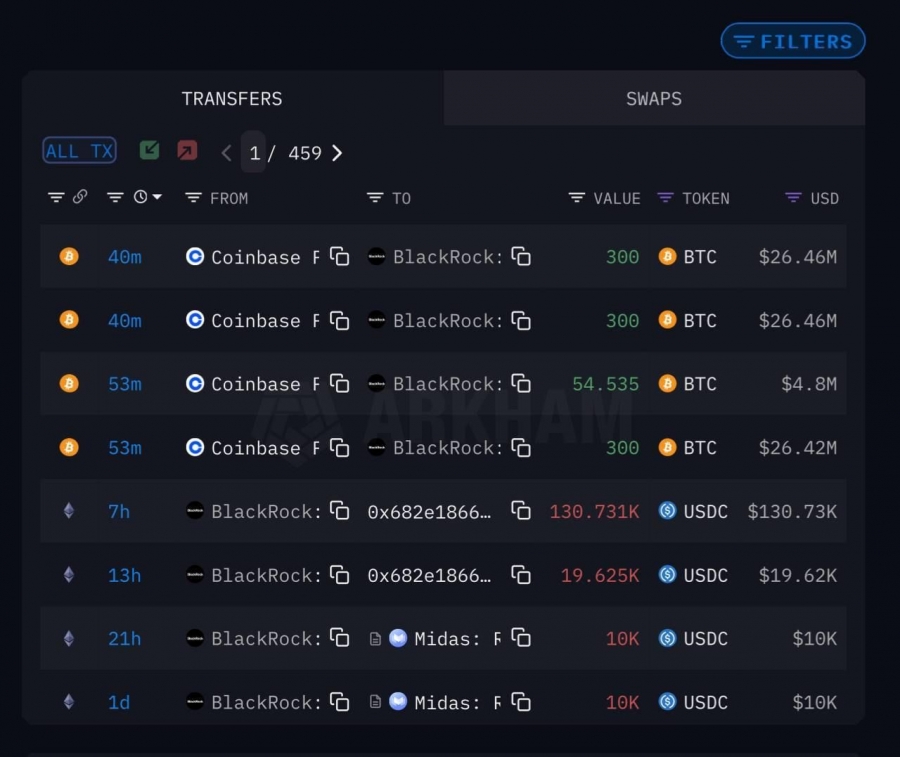The width and height of the screenshot is (900, 757).
Task: Click the $26.42M USD amount
Action: pyautogui.click(x=798, y=448)
